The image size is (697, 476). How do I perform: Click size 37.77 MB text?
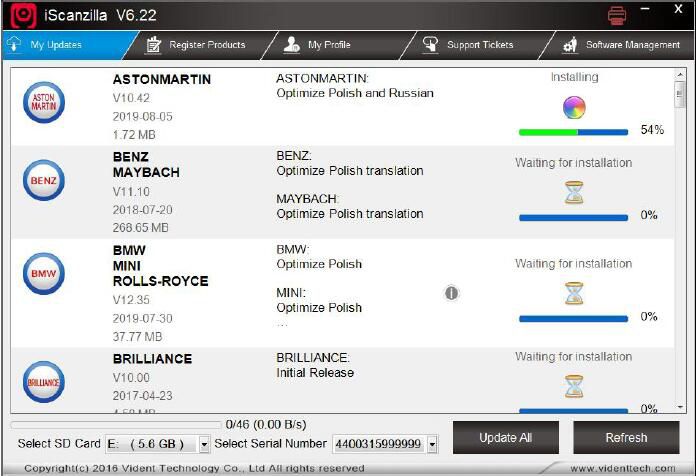coord(137,336)
